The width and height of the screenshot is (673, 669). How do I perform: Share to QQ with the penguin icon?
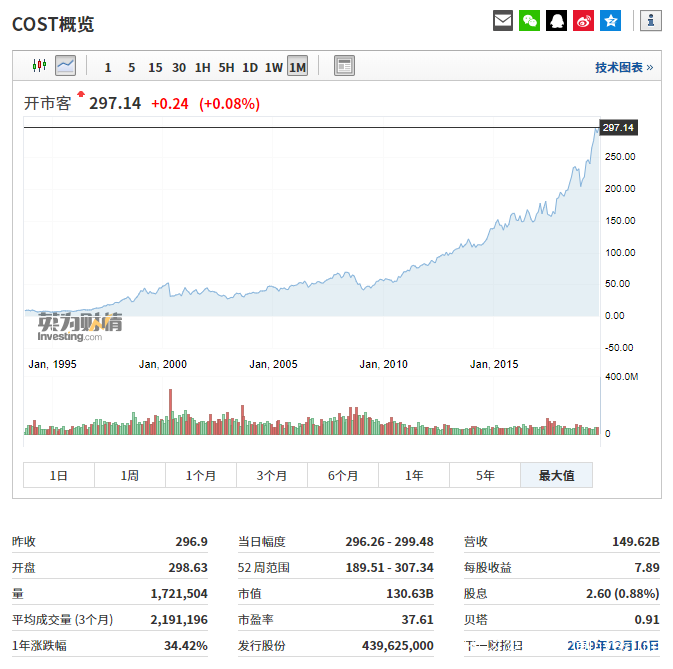pyautogui.click(x=556, y=21)
